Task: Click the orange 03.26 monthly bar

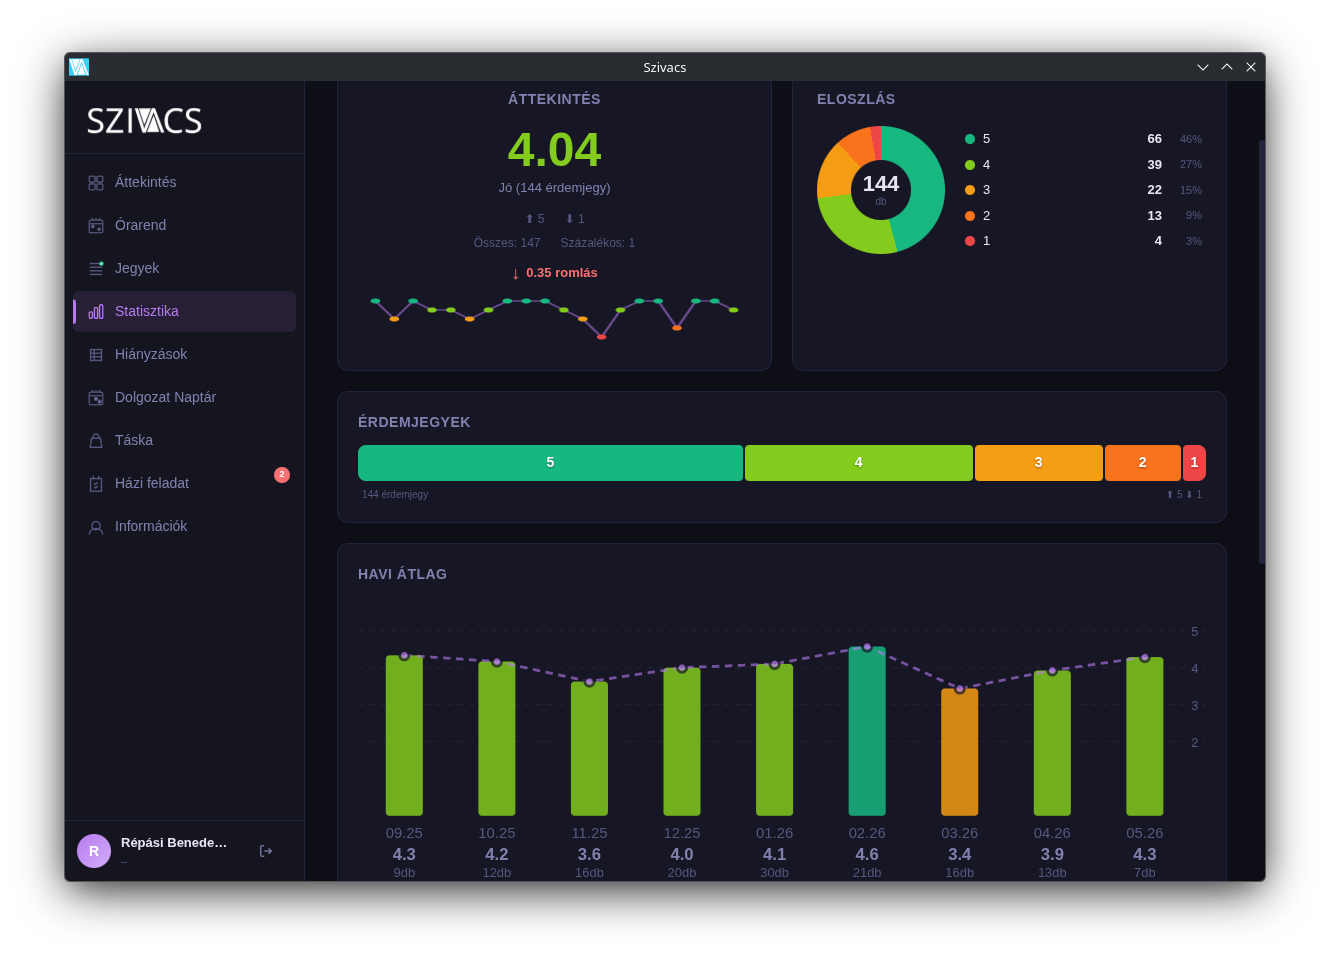Action: pos(960,752)
